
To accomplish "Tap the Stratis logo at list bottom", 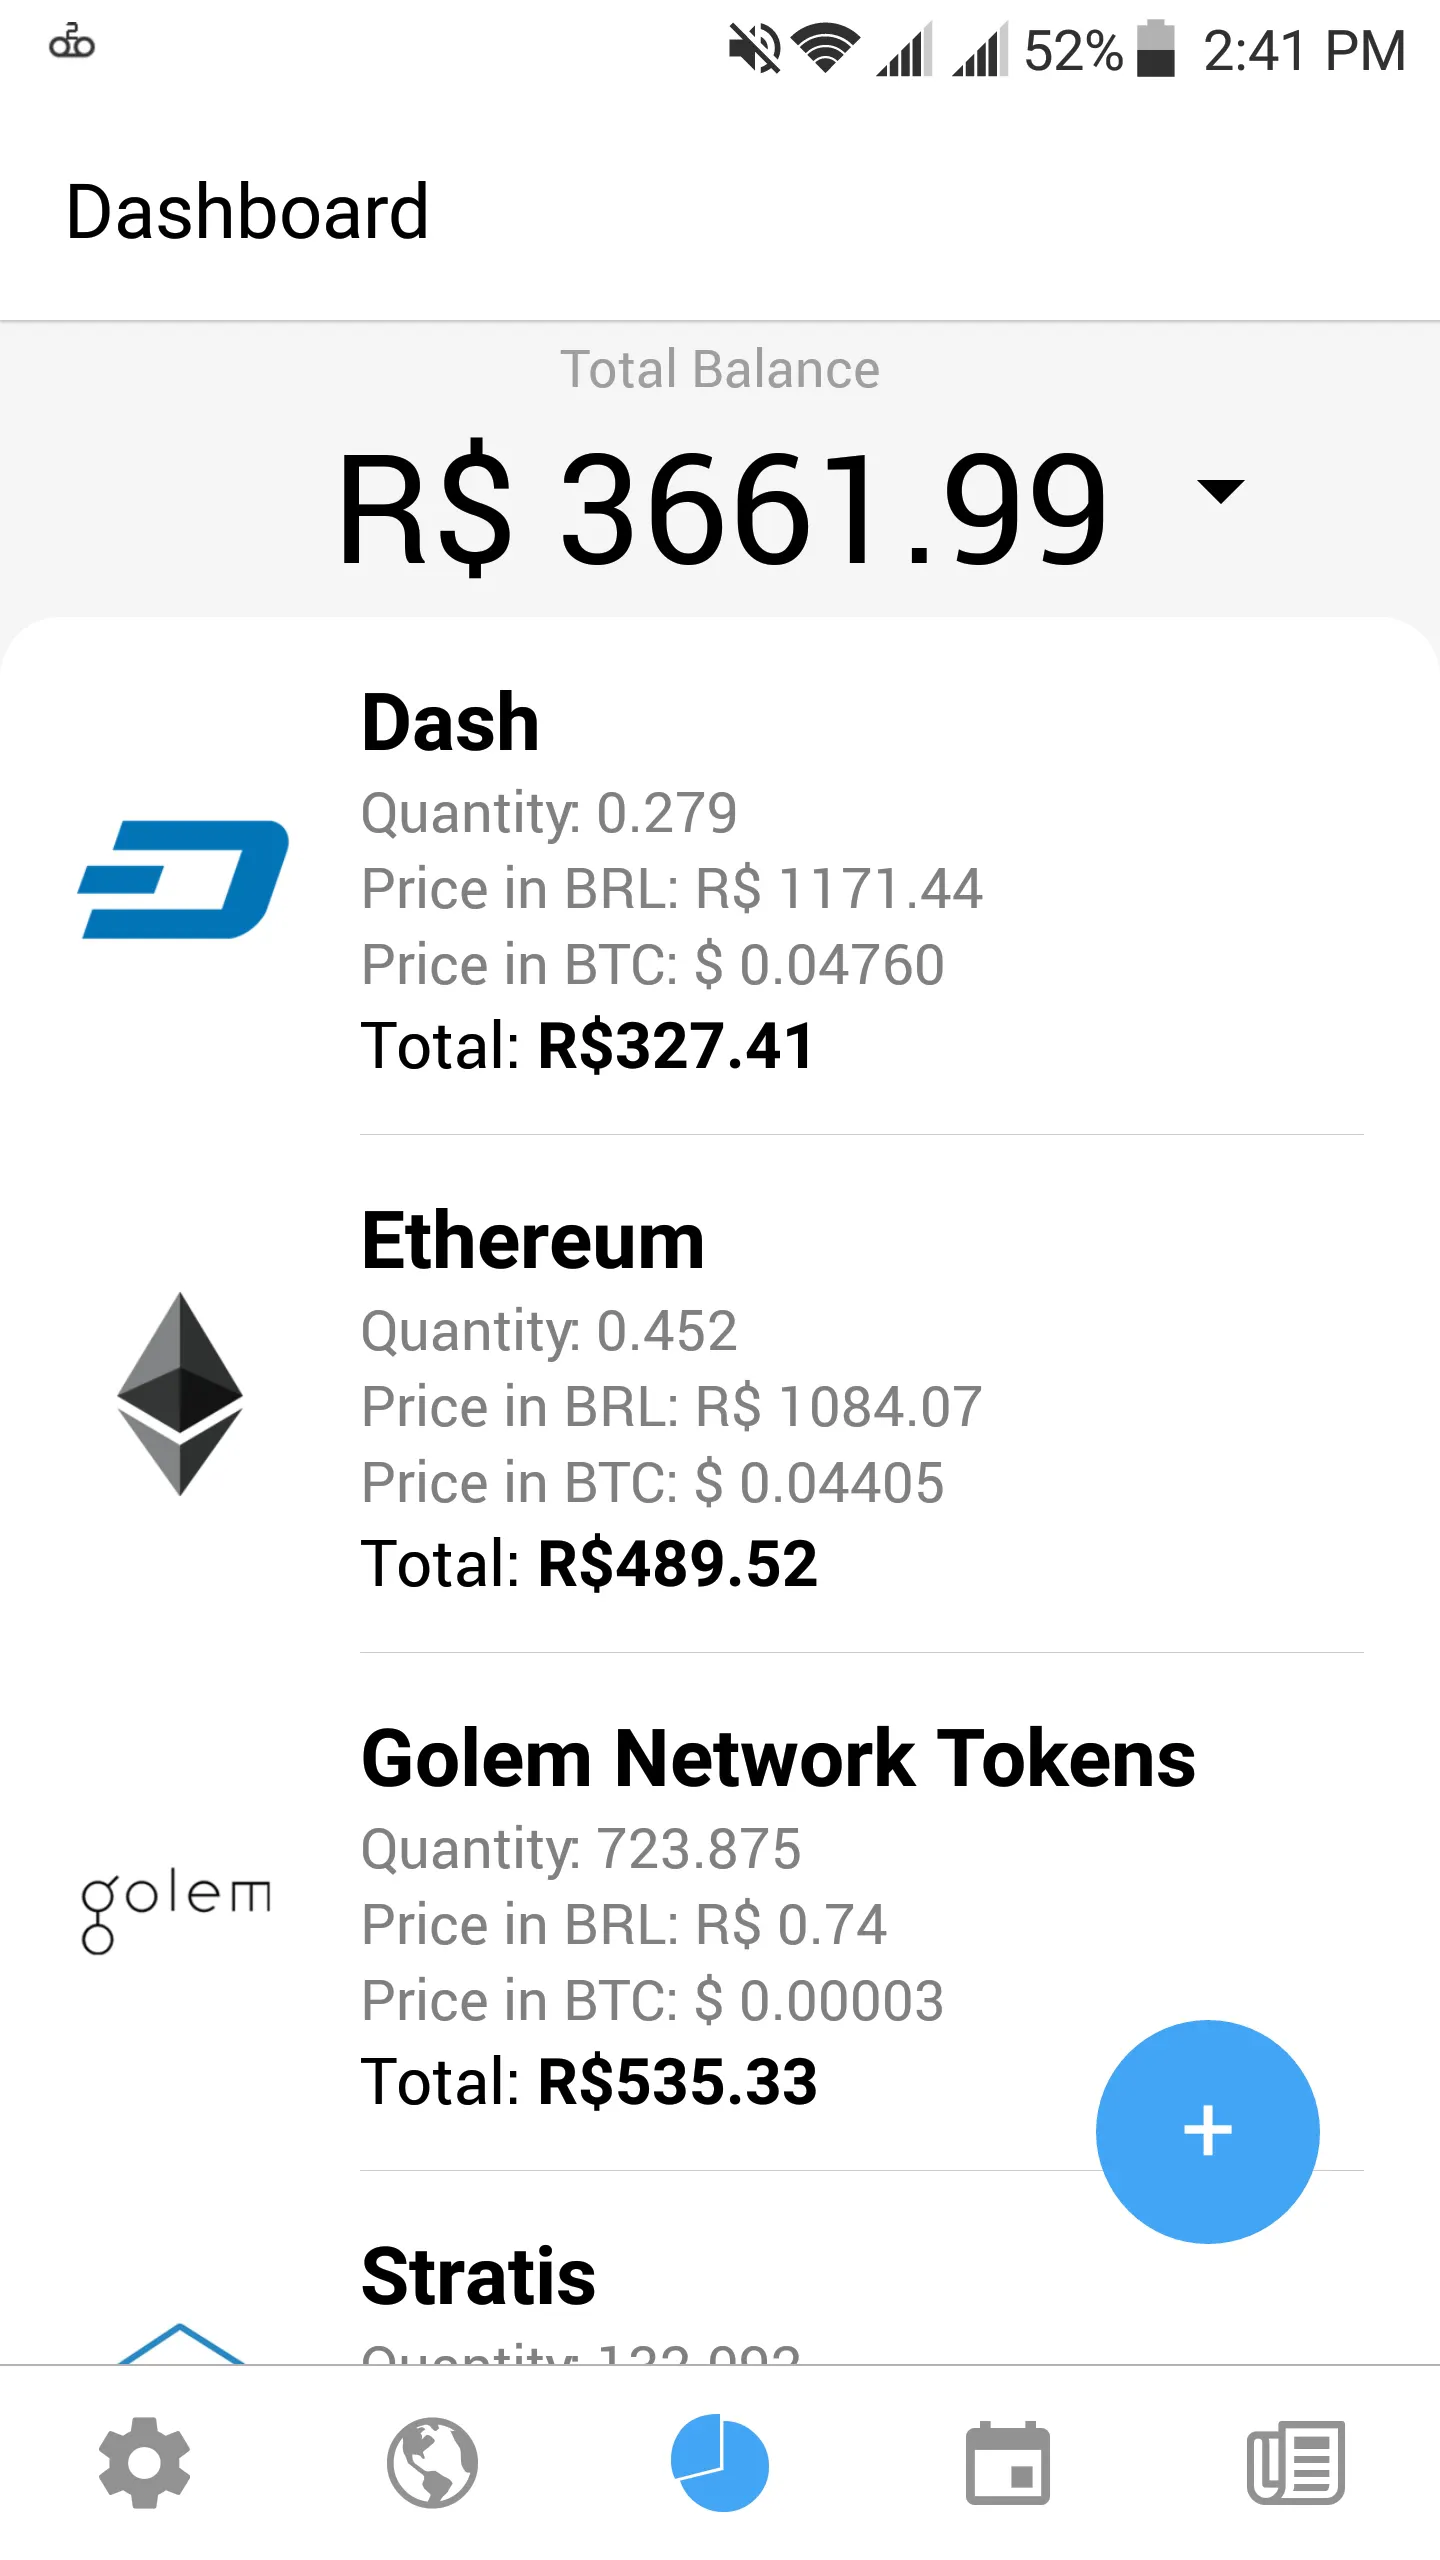I will click(x=180, y=2343).
